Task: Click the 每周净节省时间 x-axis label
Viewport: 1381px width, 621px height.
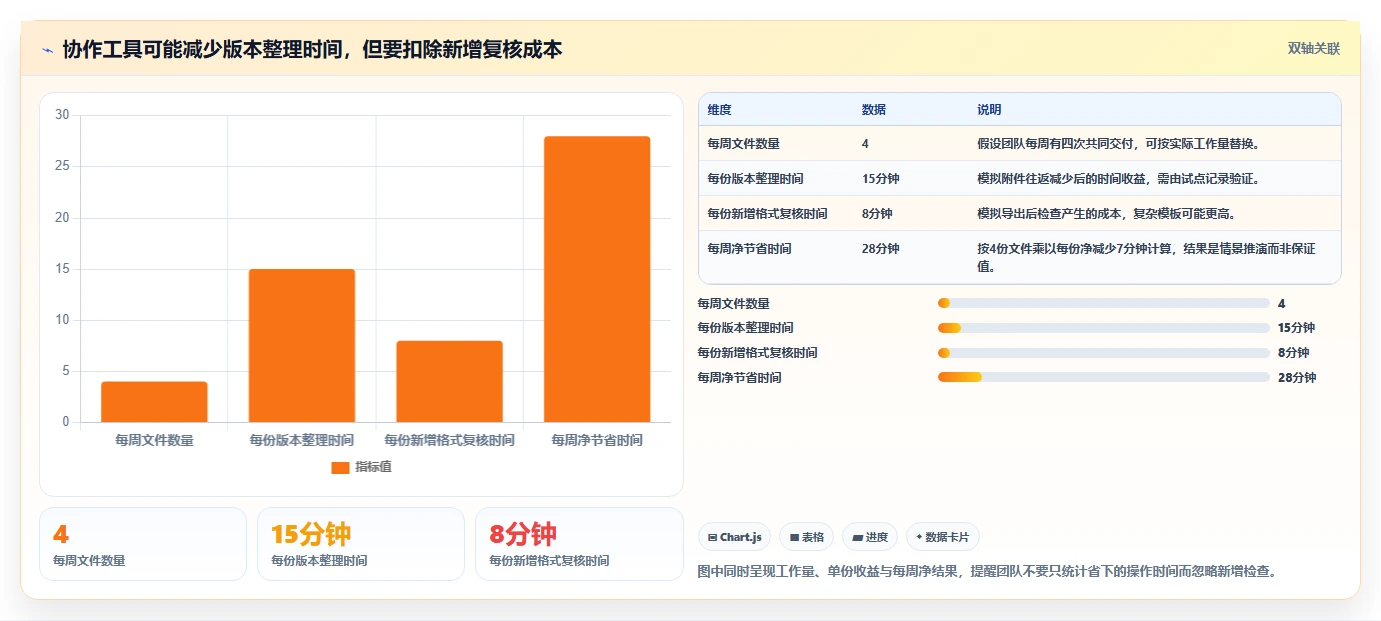Action: (597, 440)
